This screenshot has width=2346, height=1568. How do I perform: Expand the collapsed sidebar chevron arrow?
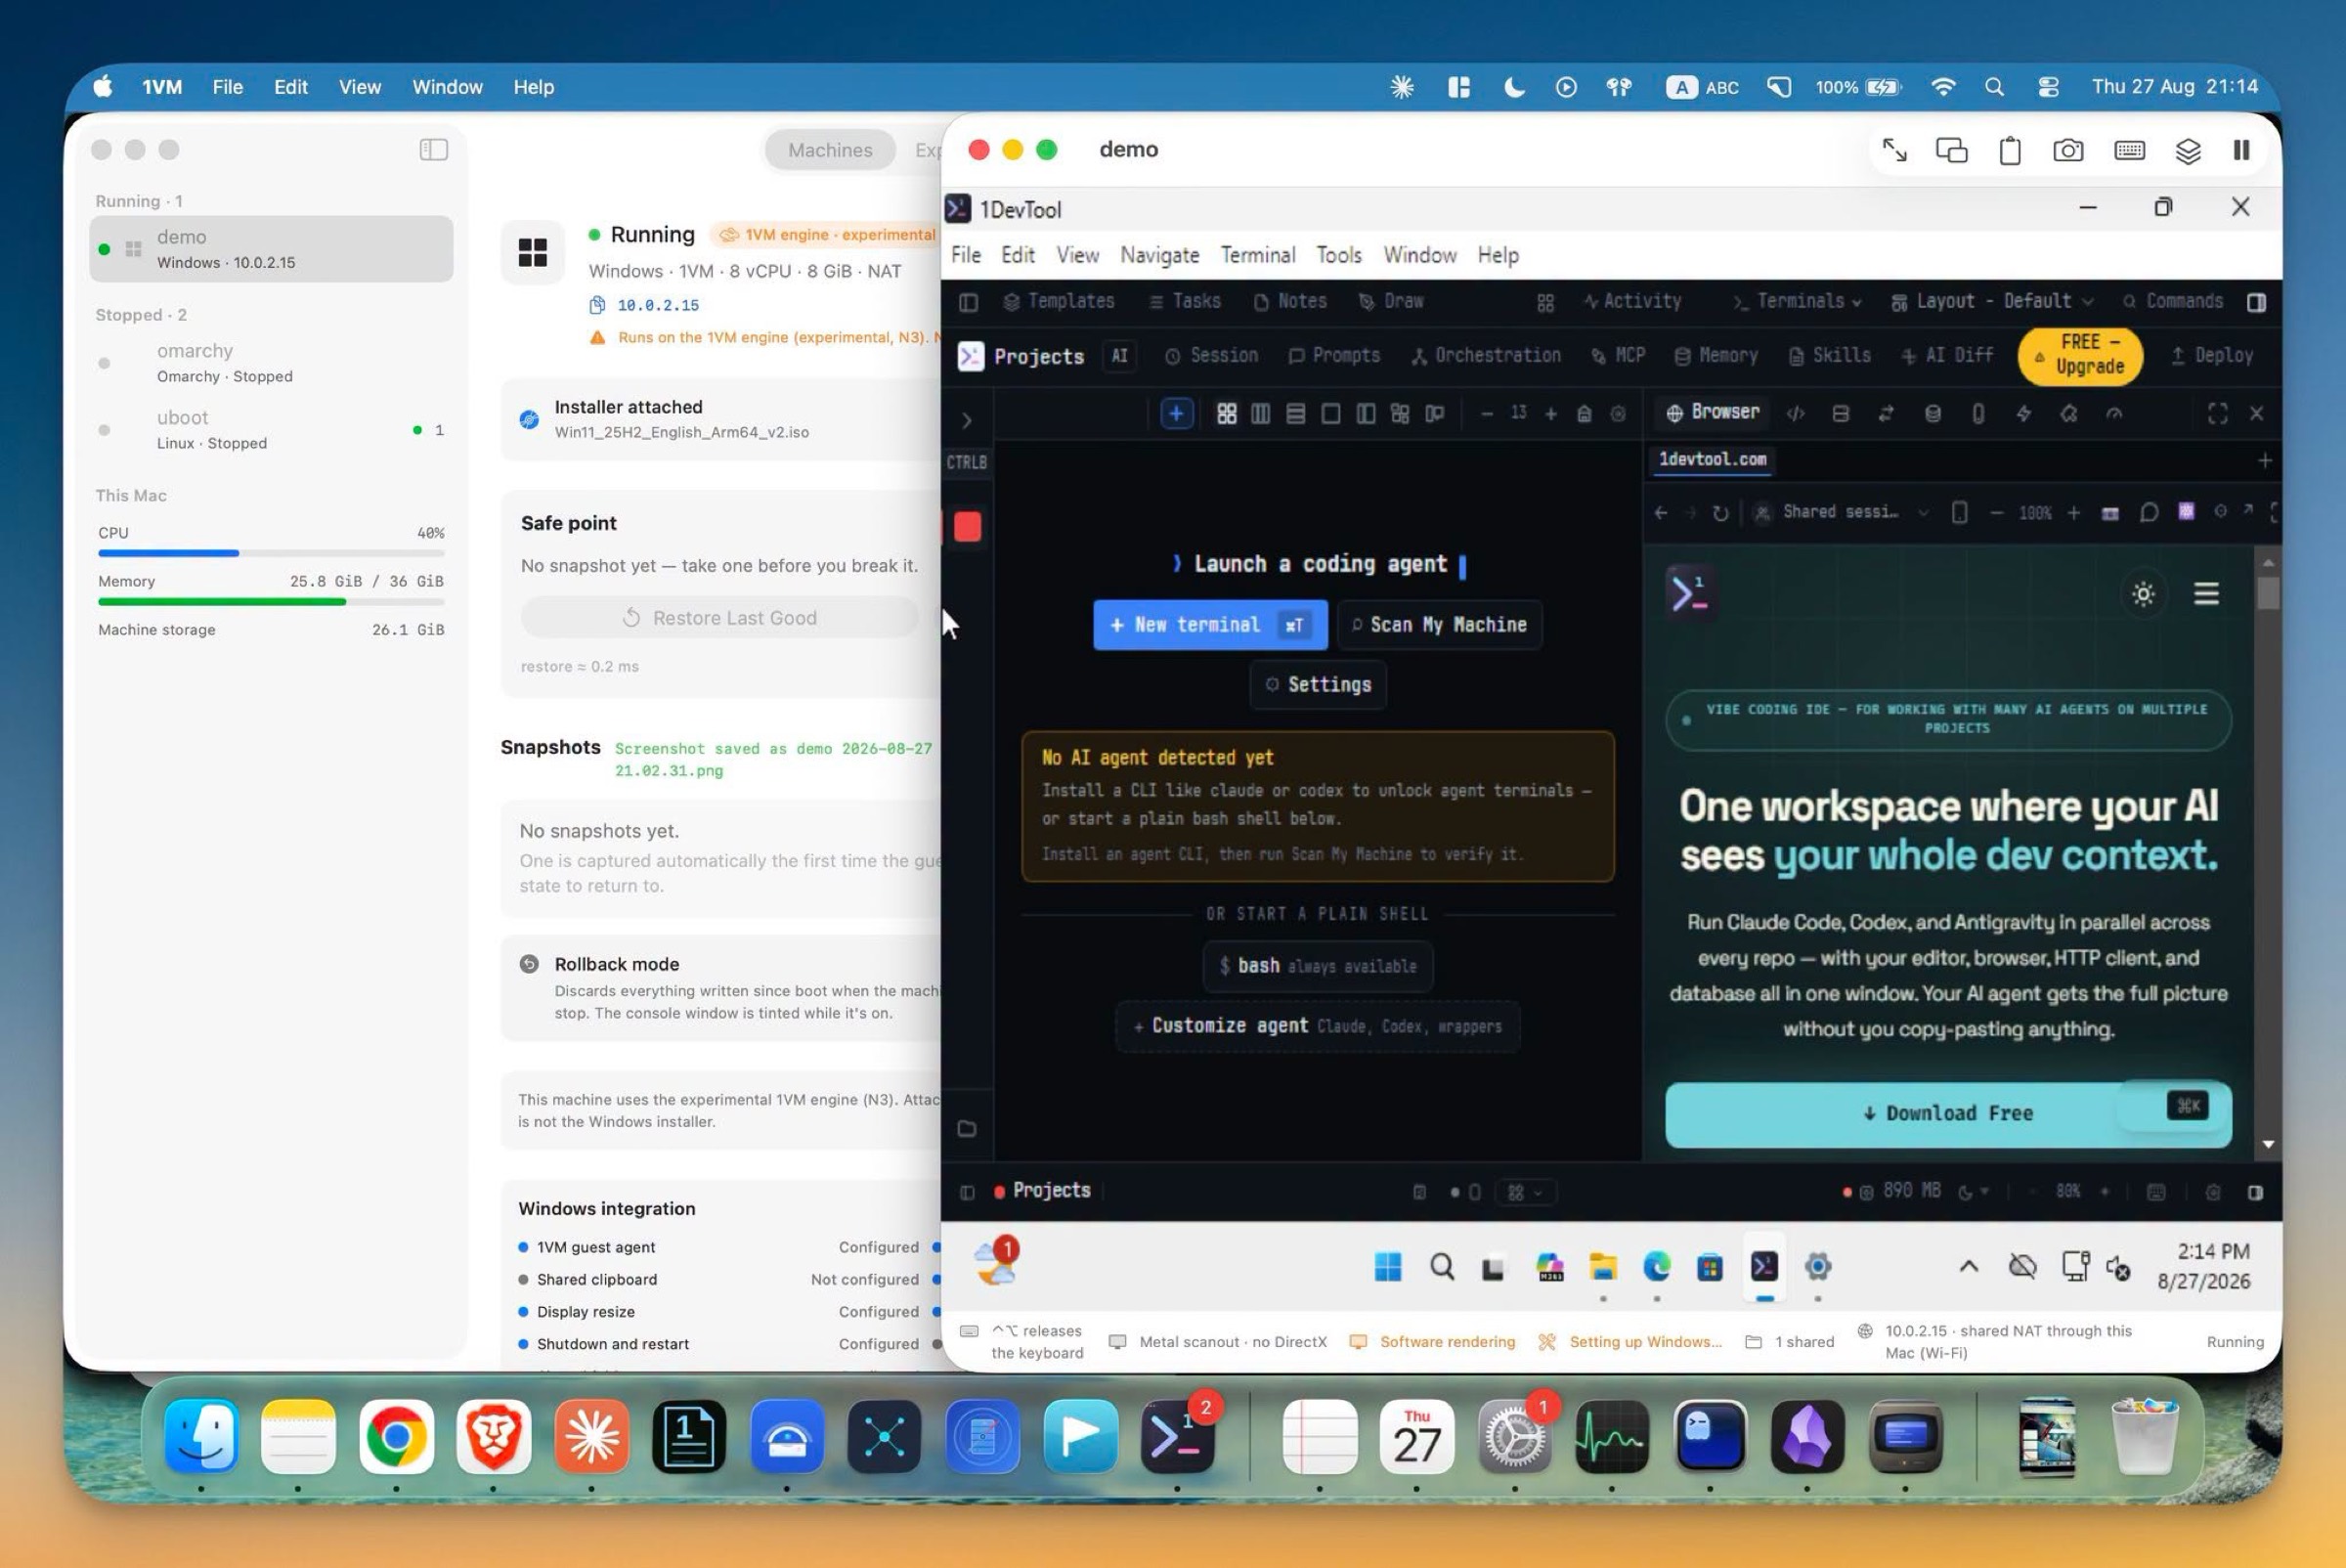click(x=967, y=421)
